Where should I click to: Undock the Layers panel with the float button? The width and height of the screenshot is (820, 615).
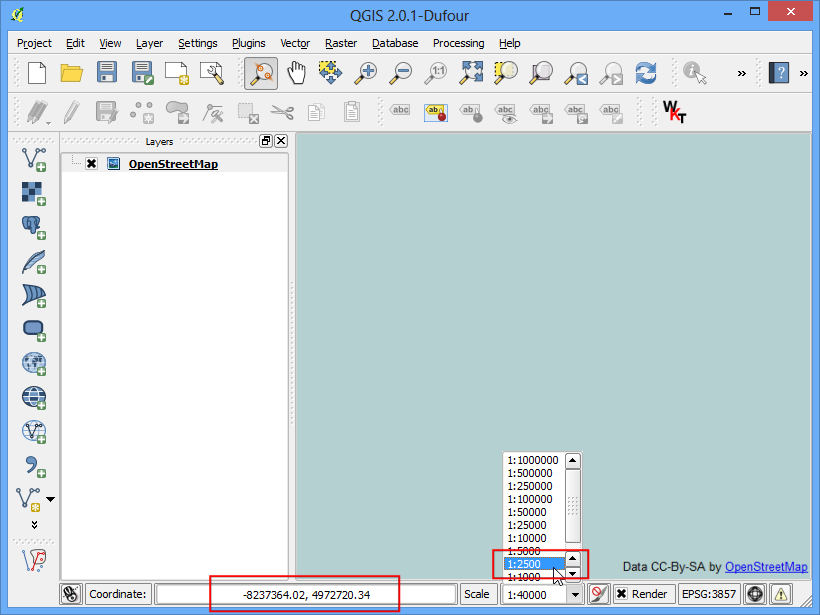click(266, 141)
